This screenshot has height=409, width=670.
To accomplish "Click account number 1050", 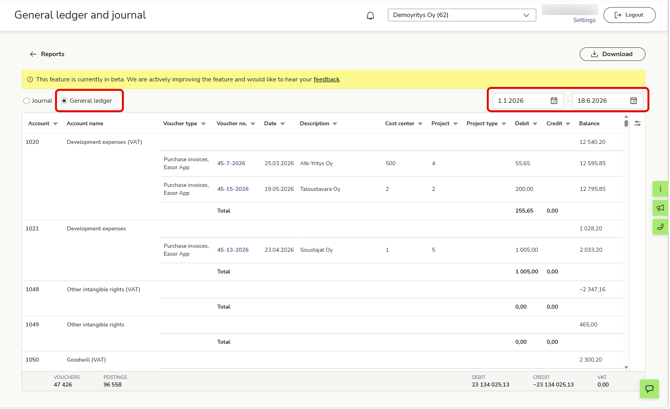I will click(32, 360).
